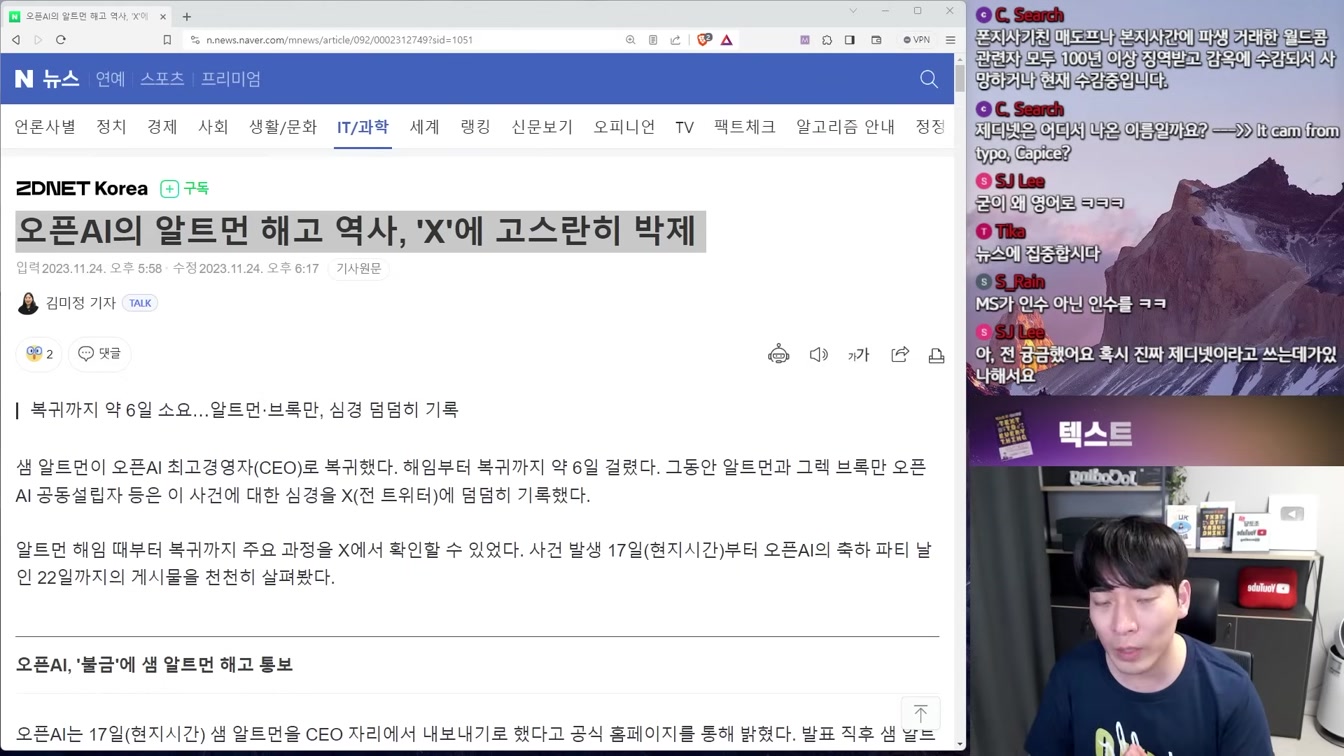Play article audio with speaker icon
This screenshot has width=1344, height=756.
tap(819, 355)
